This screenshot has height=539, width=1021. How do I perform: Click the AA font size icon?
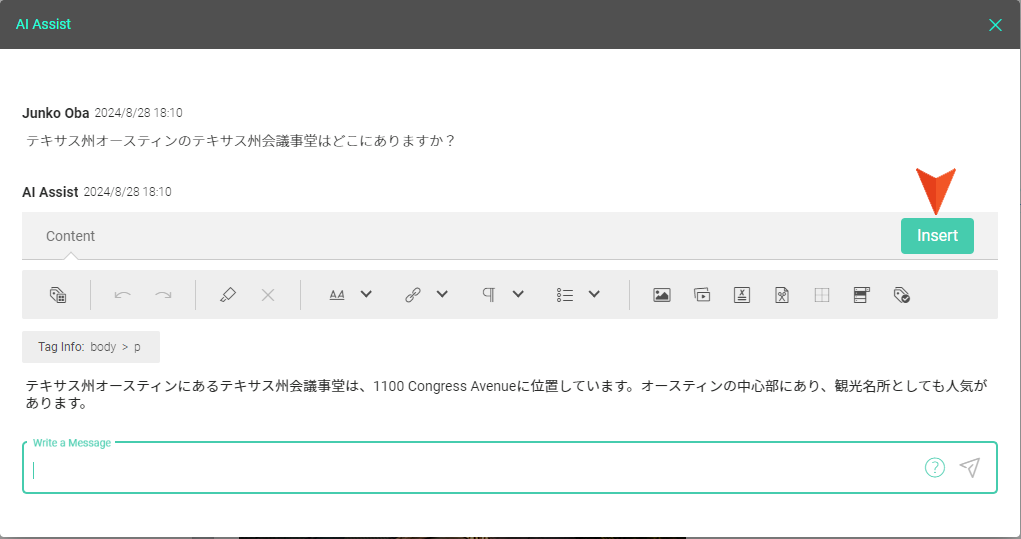pyautogui.click(x=337, y=295)
